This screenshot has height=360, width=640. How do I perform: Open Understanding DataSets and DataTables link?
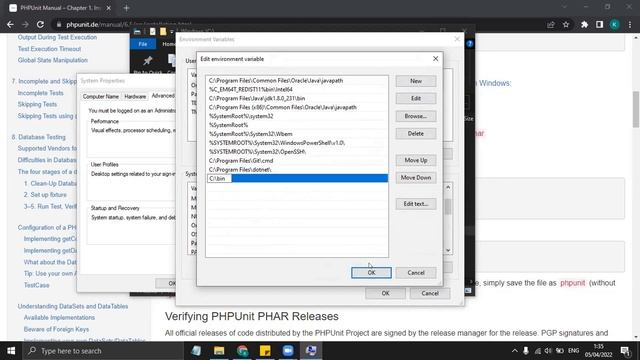click(73, 306)
